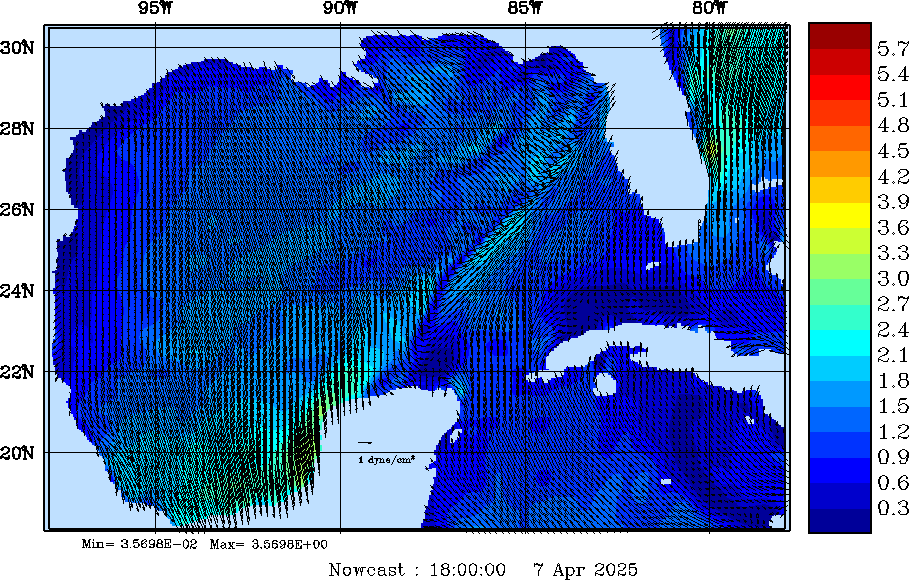The image size is (909, 580).
Task: Click the 3.9 colorbar value label
Action: [893, 202]
